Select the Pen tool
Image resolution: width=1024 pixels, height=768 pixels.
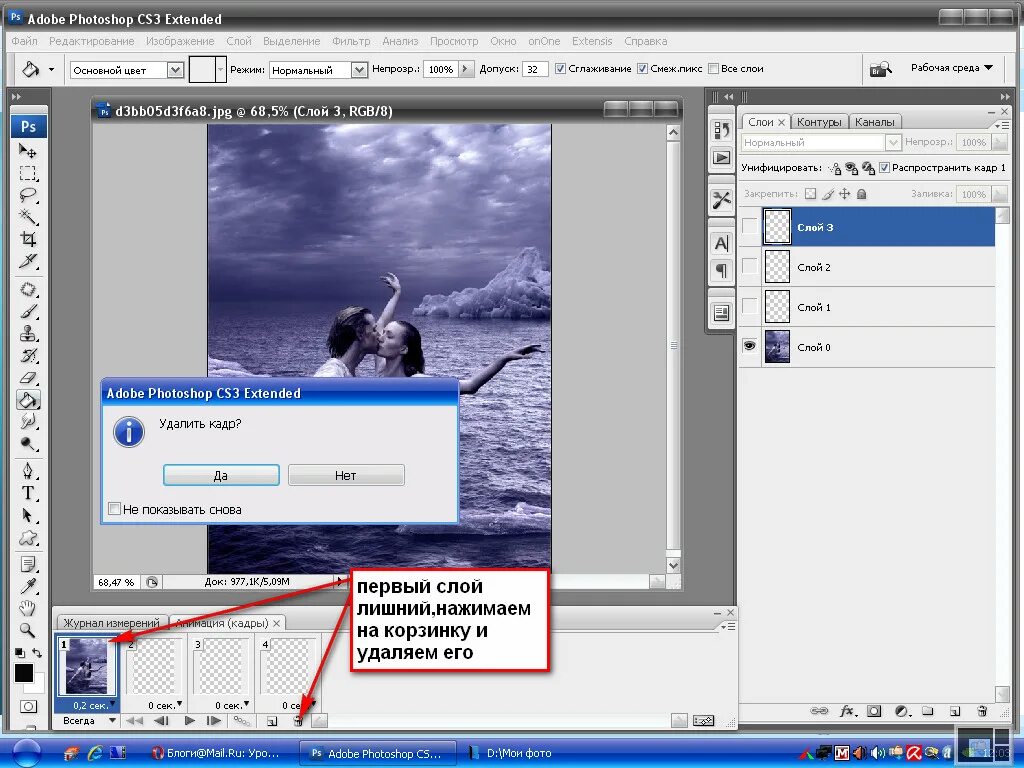tap(27, 471)
